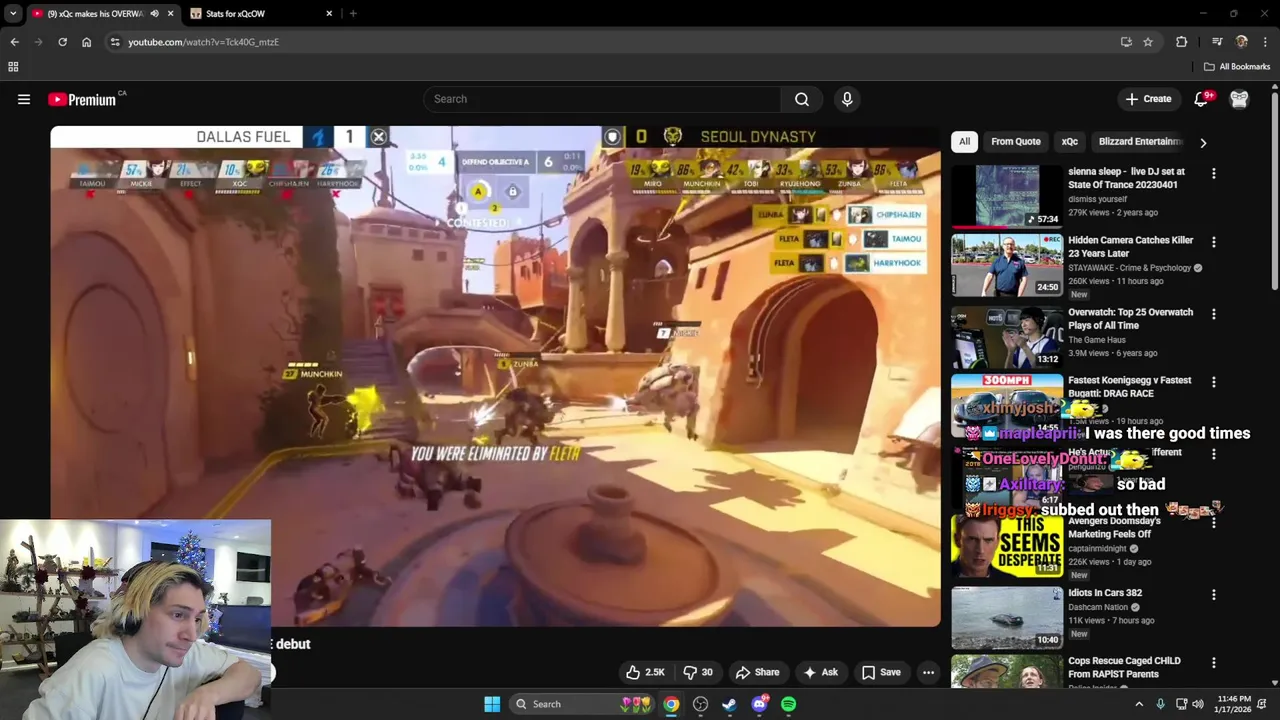Mute the YouTube tab audio icon
1280x720 pixels.
(154, 14)
